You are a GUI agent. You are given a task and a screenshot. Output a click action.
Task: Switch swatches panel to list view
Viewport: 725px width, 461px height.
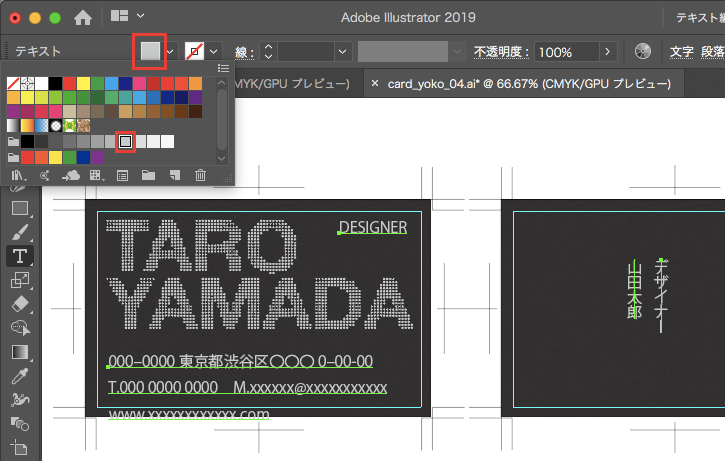pyautogui.click(x=223, y=67)
